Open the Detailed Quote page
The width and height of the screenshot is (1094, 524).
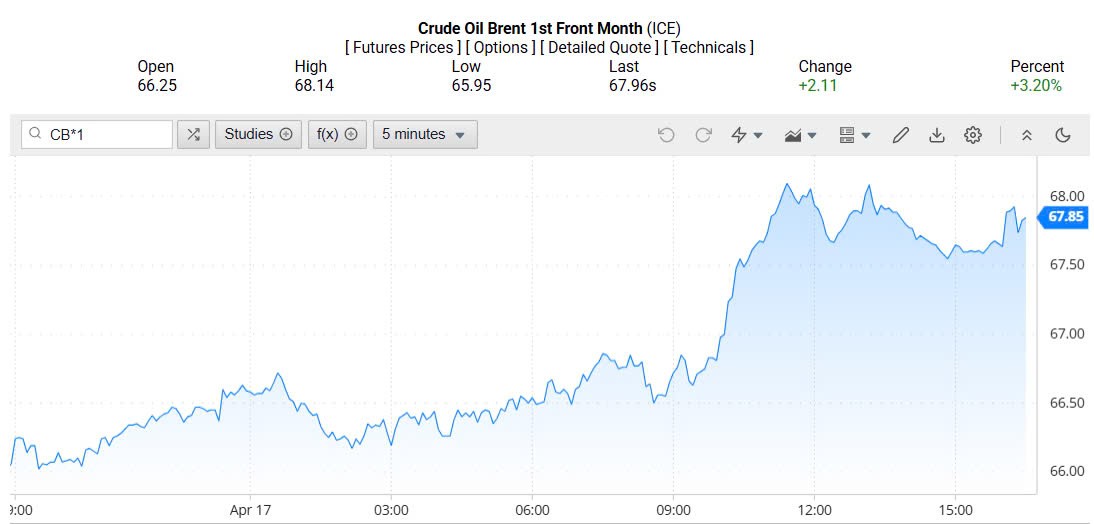coord(600,47)
